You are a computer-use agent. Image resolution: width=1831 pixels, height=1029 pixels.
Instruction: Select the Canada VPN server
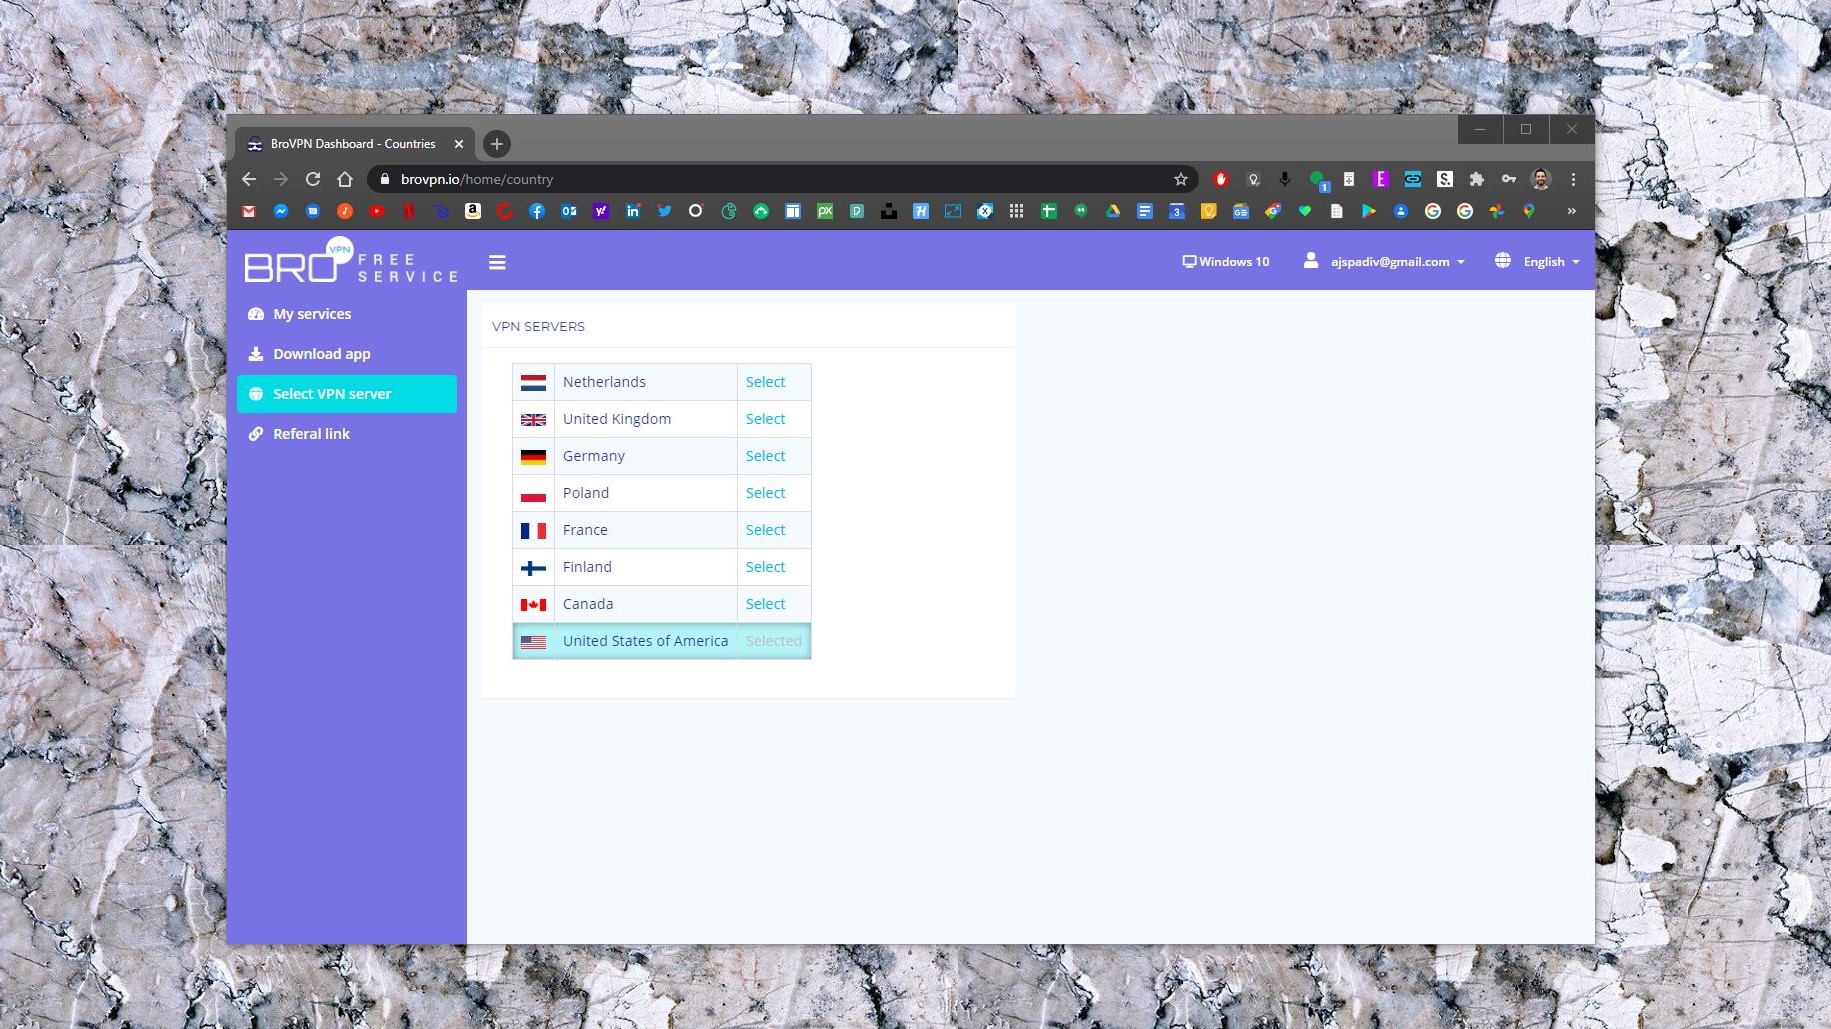point(765,604)
